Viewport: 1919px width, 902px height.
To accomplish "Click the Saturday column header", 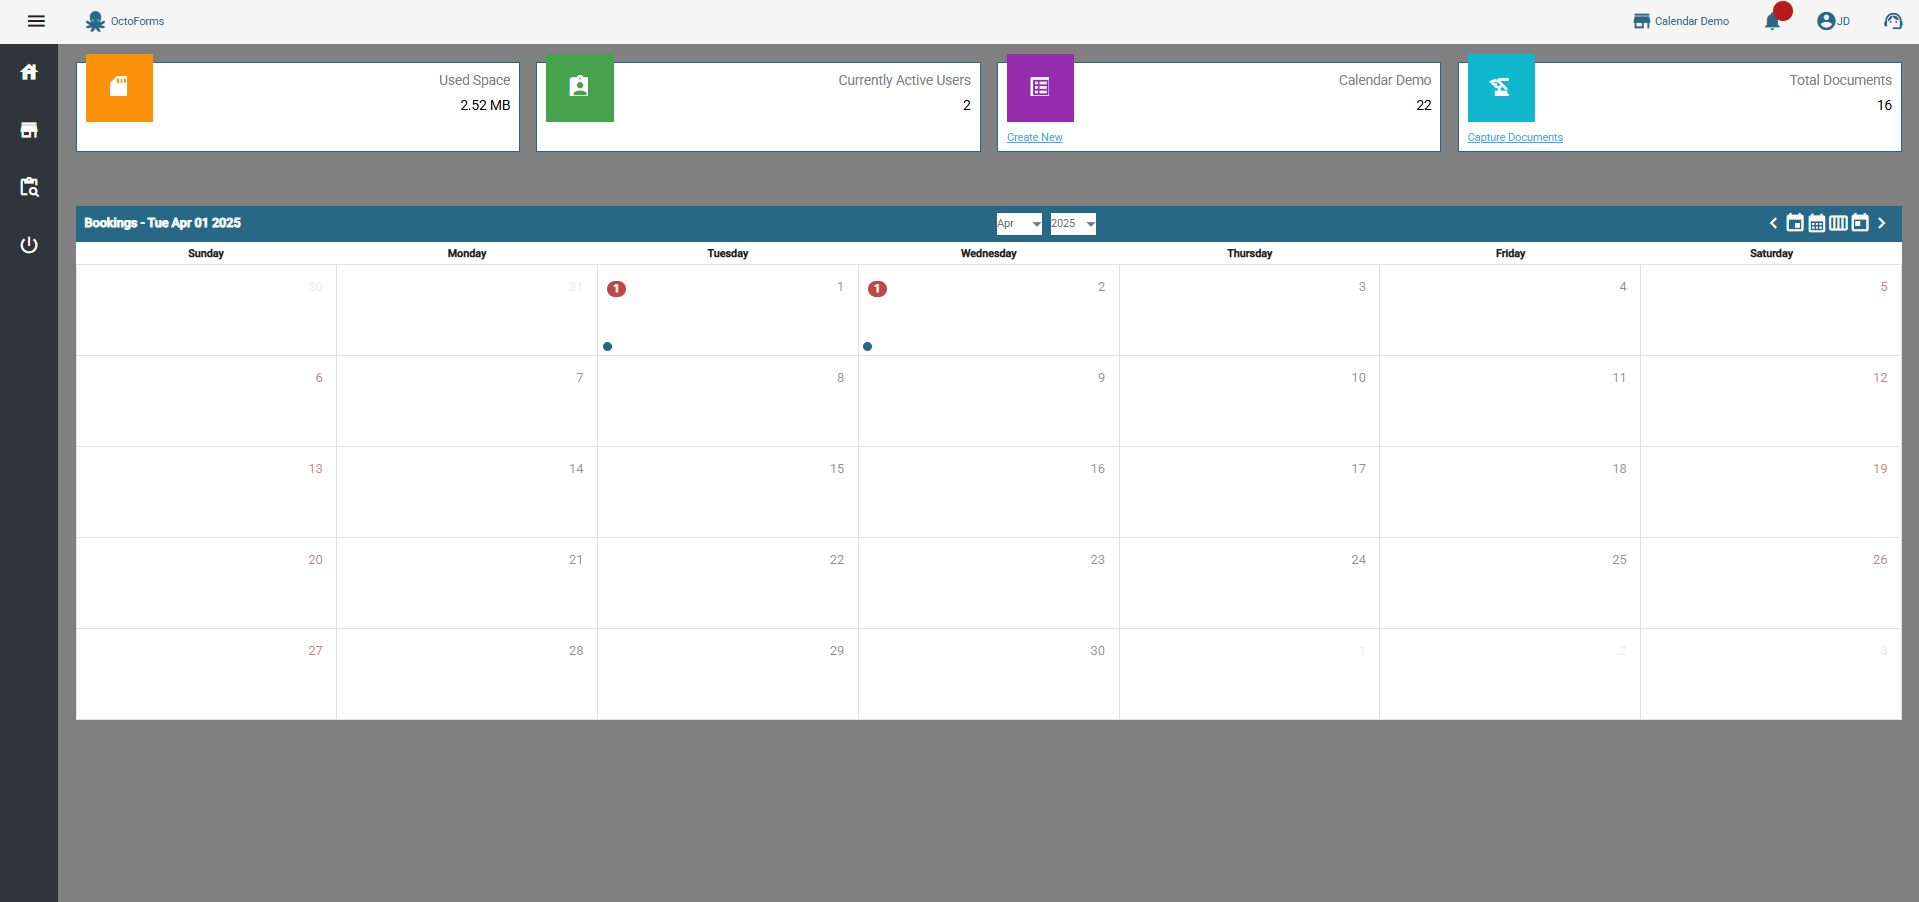I will pyautogui.click(x=1771, y=254).
